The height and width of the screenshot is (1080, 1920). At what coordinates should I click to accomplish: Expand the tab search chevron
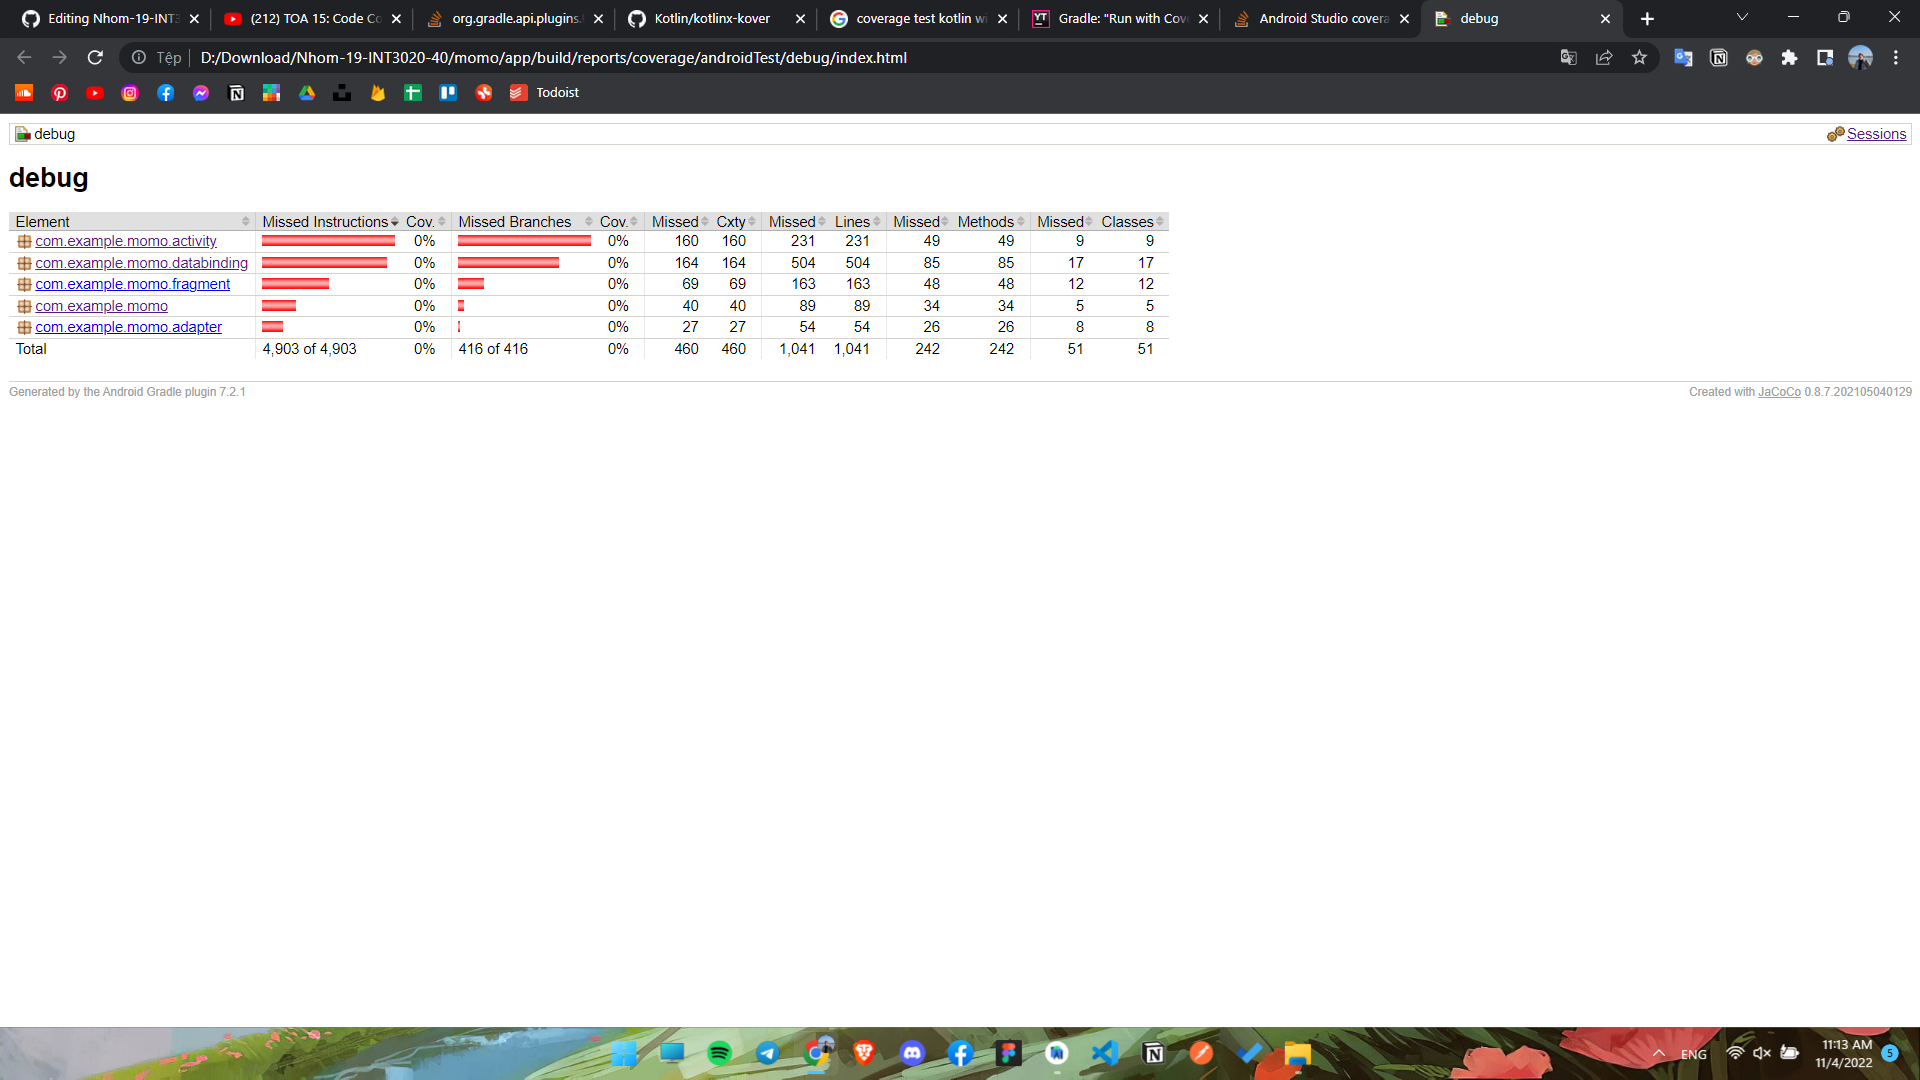(x=1742, y=18)
